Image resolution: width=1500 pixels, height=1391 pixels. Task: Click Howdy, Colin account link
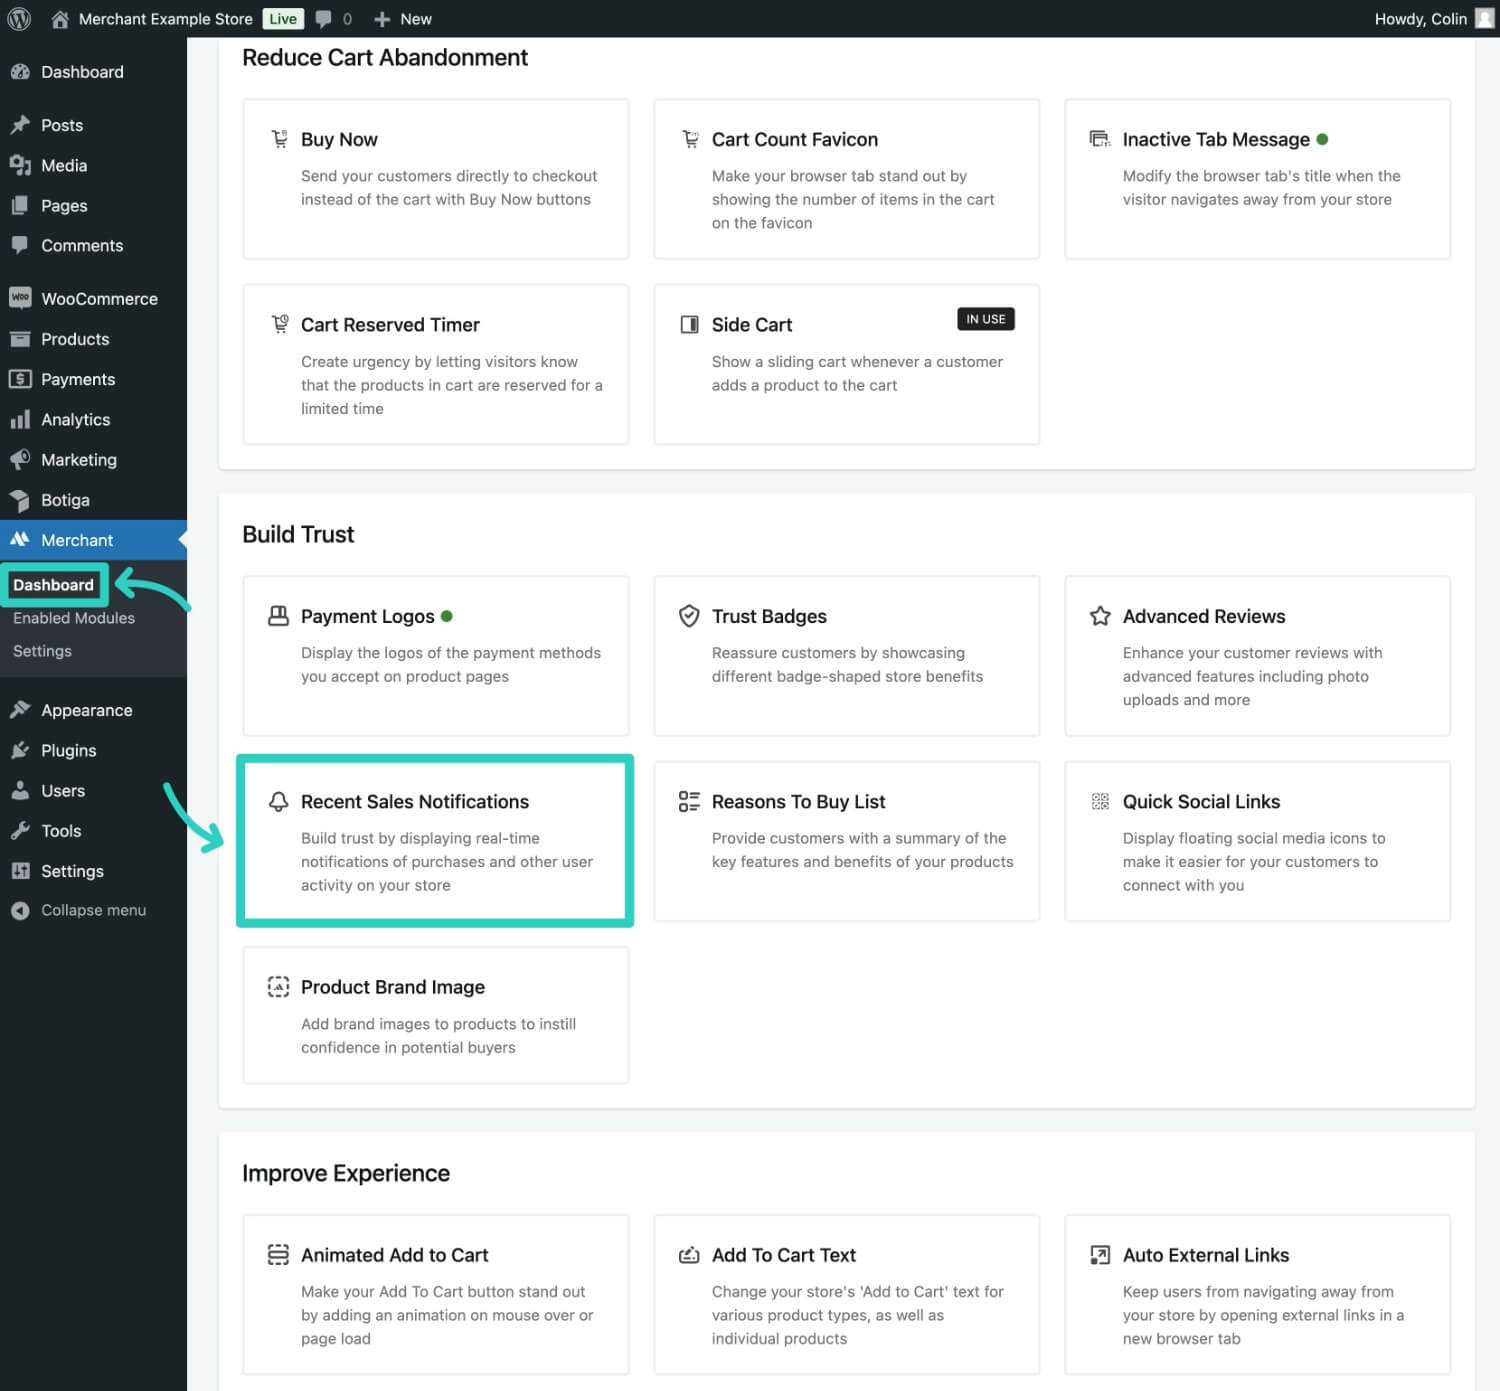click(1420, 19)
